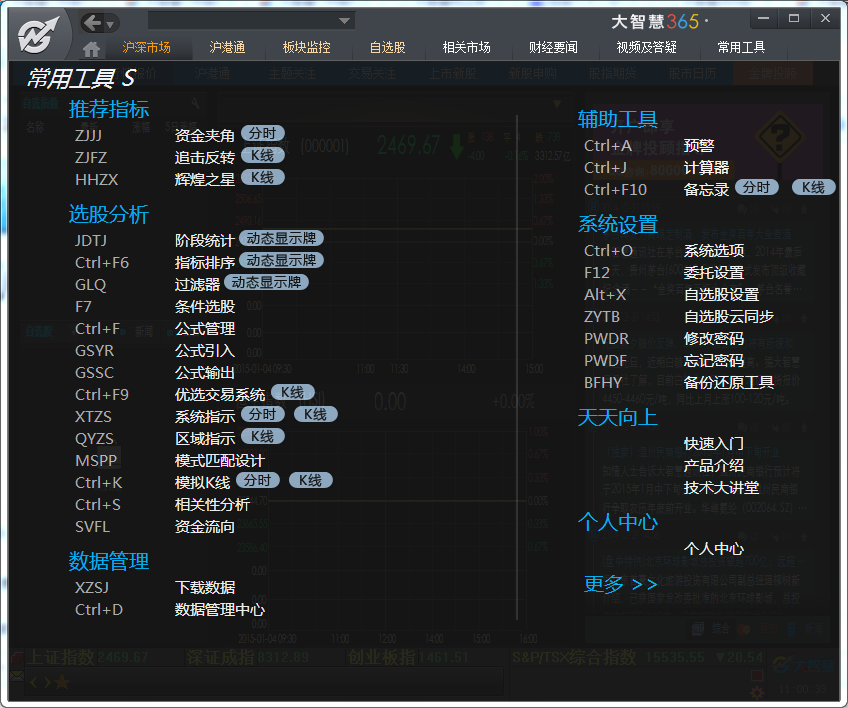Expand the 更多 >> section

620,584
